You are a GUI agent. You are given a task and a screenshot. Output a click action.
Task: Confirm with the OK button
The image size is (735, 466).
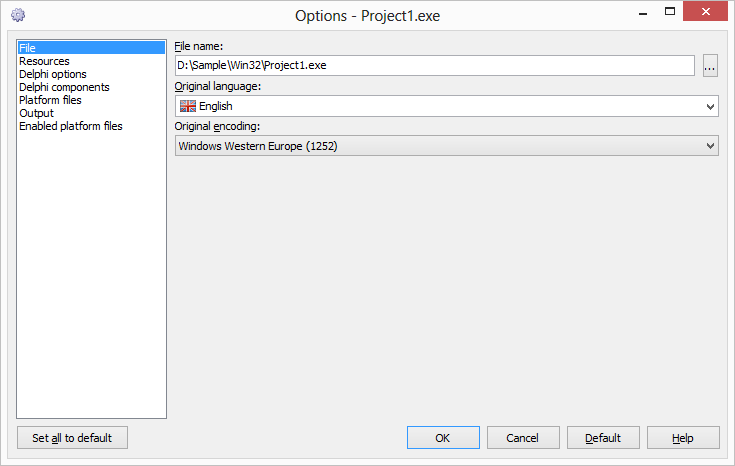click(443, 438)
